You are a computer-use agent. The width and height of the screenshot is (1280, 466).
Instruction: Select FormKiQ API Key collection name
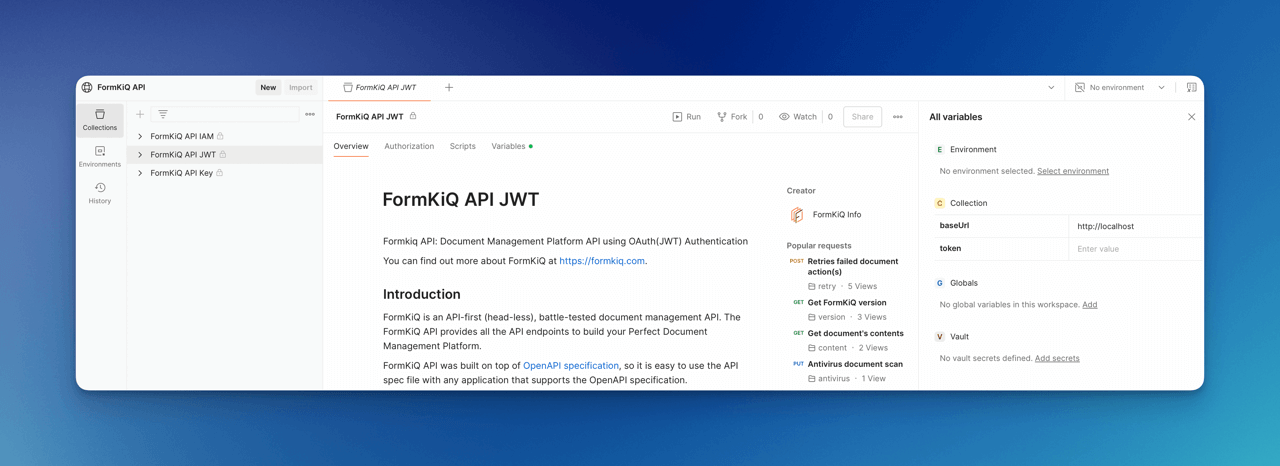coord(181,173)
